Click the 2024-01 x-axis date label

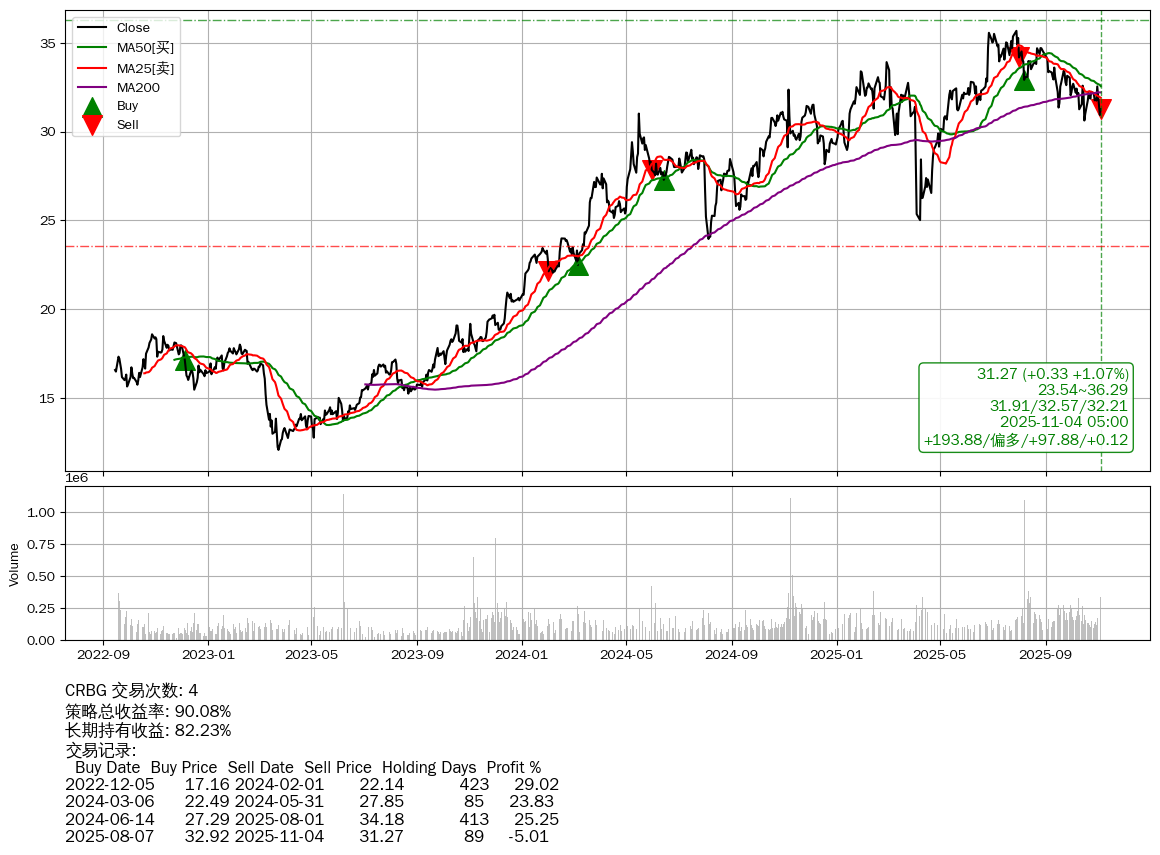coord(521,656)
